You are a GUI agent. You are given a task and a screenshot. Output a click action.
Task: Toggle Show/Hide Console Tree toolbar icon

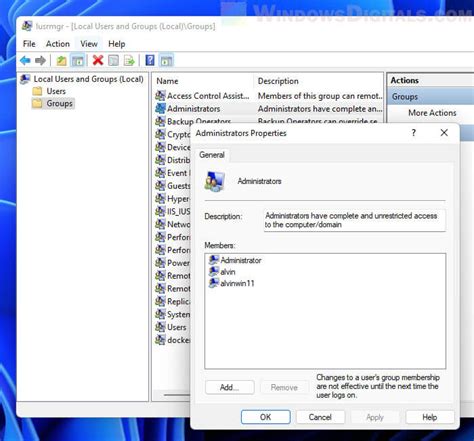coord(78,61)
